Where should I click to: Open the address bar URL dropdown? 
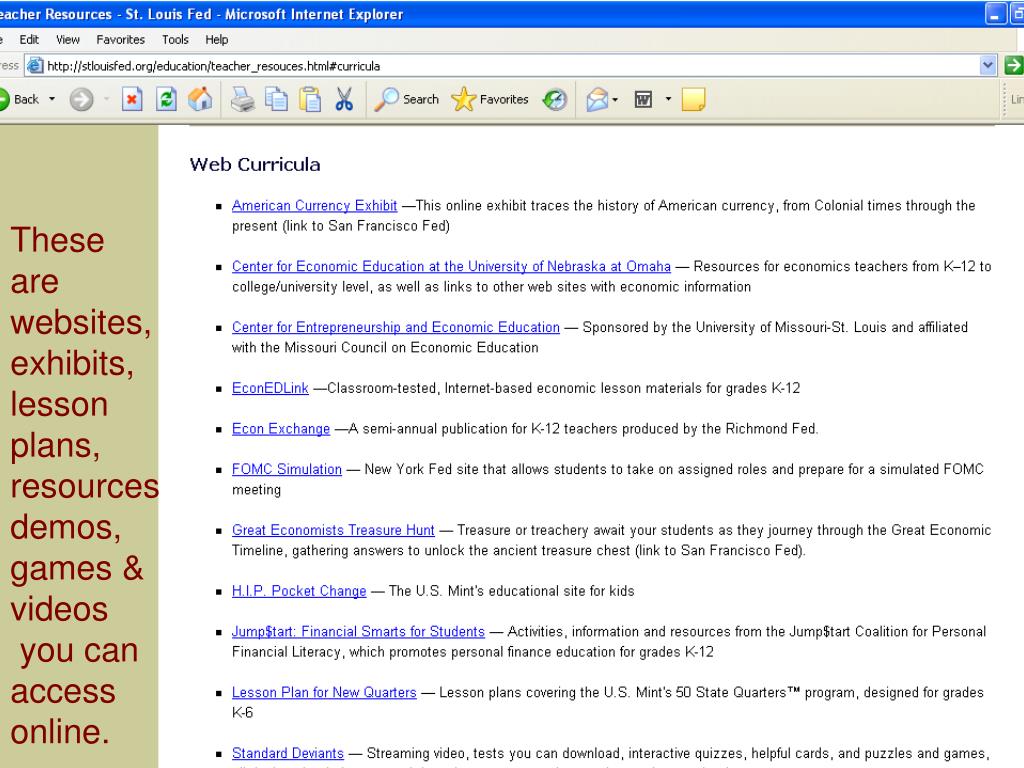[988, 65]
